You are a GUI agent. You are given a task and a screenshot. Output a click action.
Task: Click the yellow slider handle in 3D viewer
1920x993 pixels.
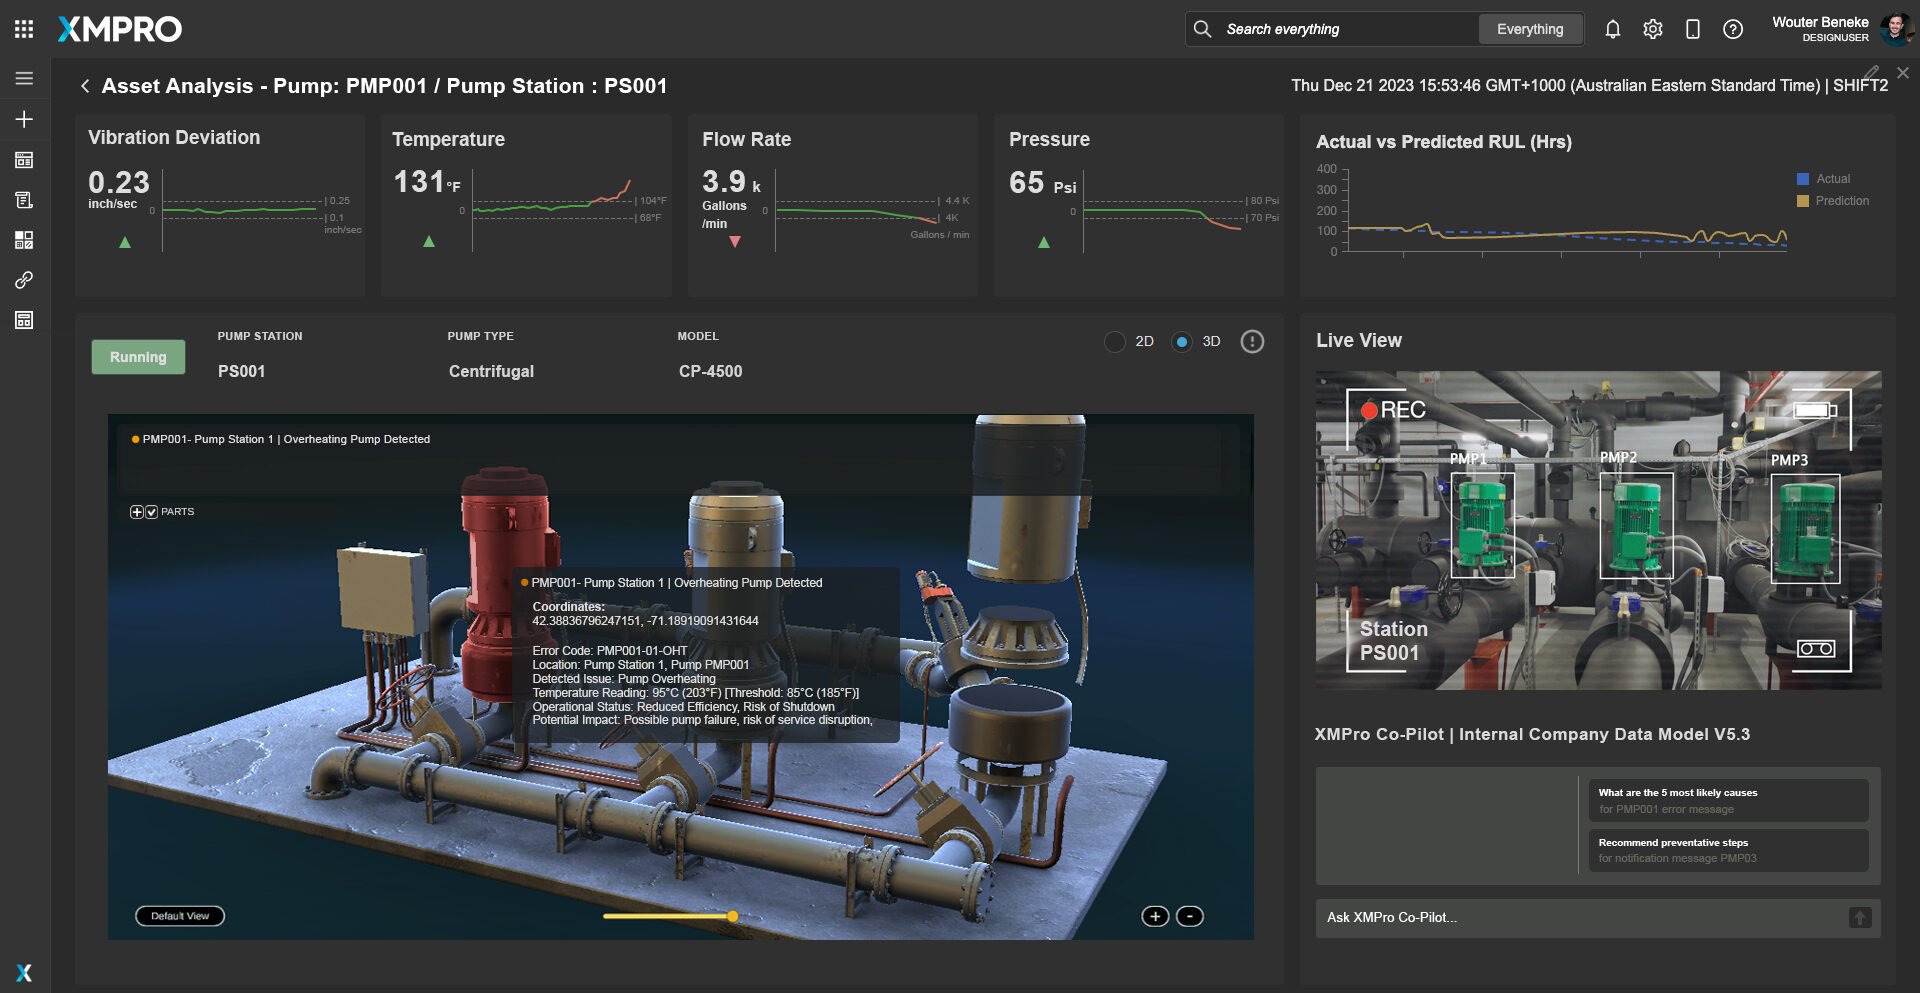[733, 916]
